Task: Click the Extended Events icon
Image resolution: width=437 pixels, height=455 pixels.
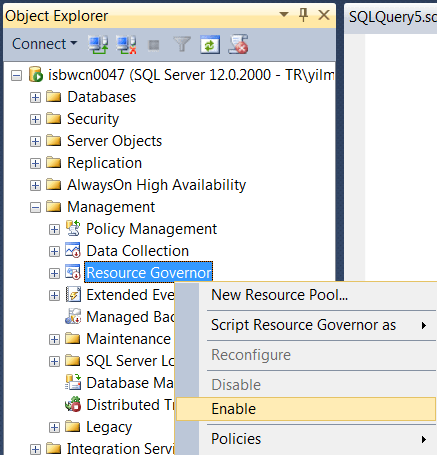Action: tap(73, 294)
